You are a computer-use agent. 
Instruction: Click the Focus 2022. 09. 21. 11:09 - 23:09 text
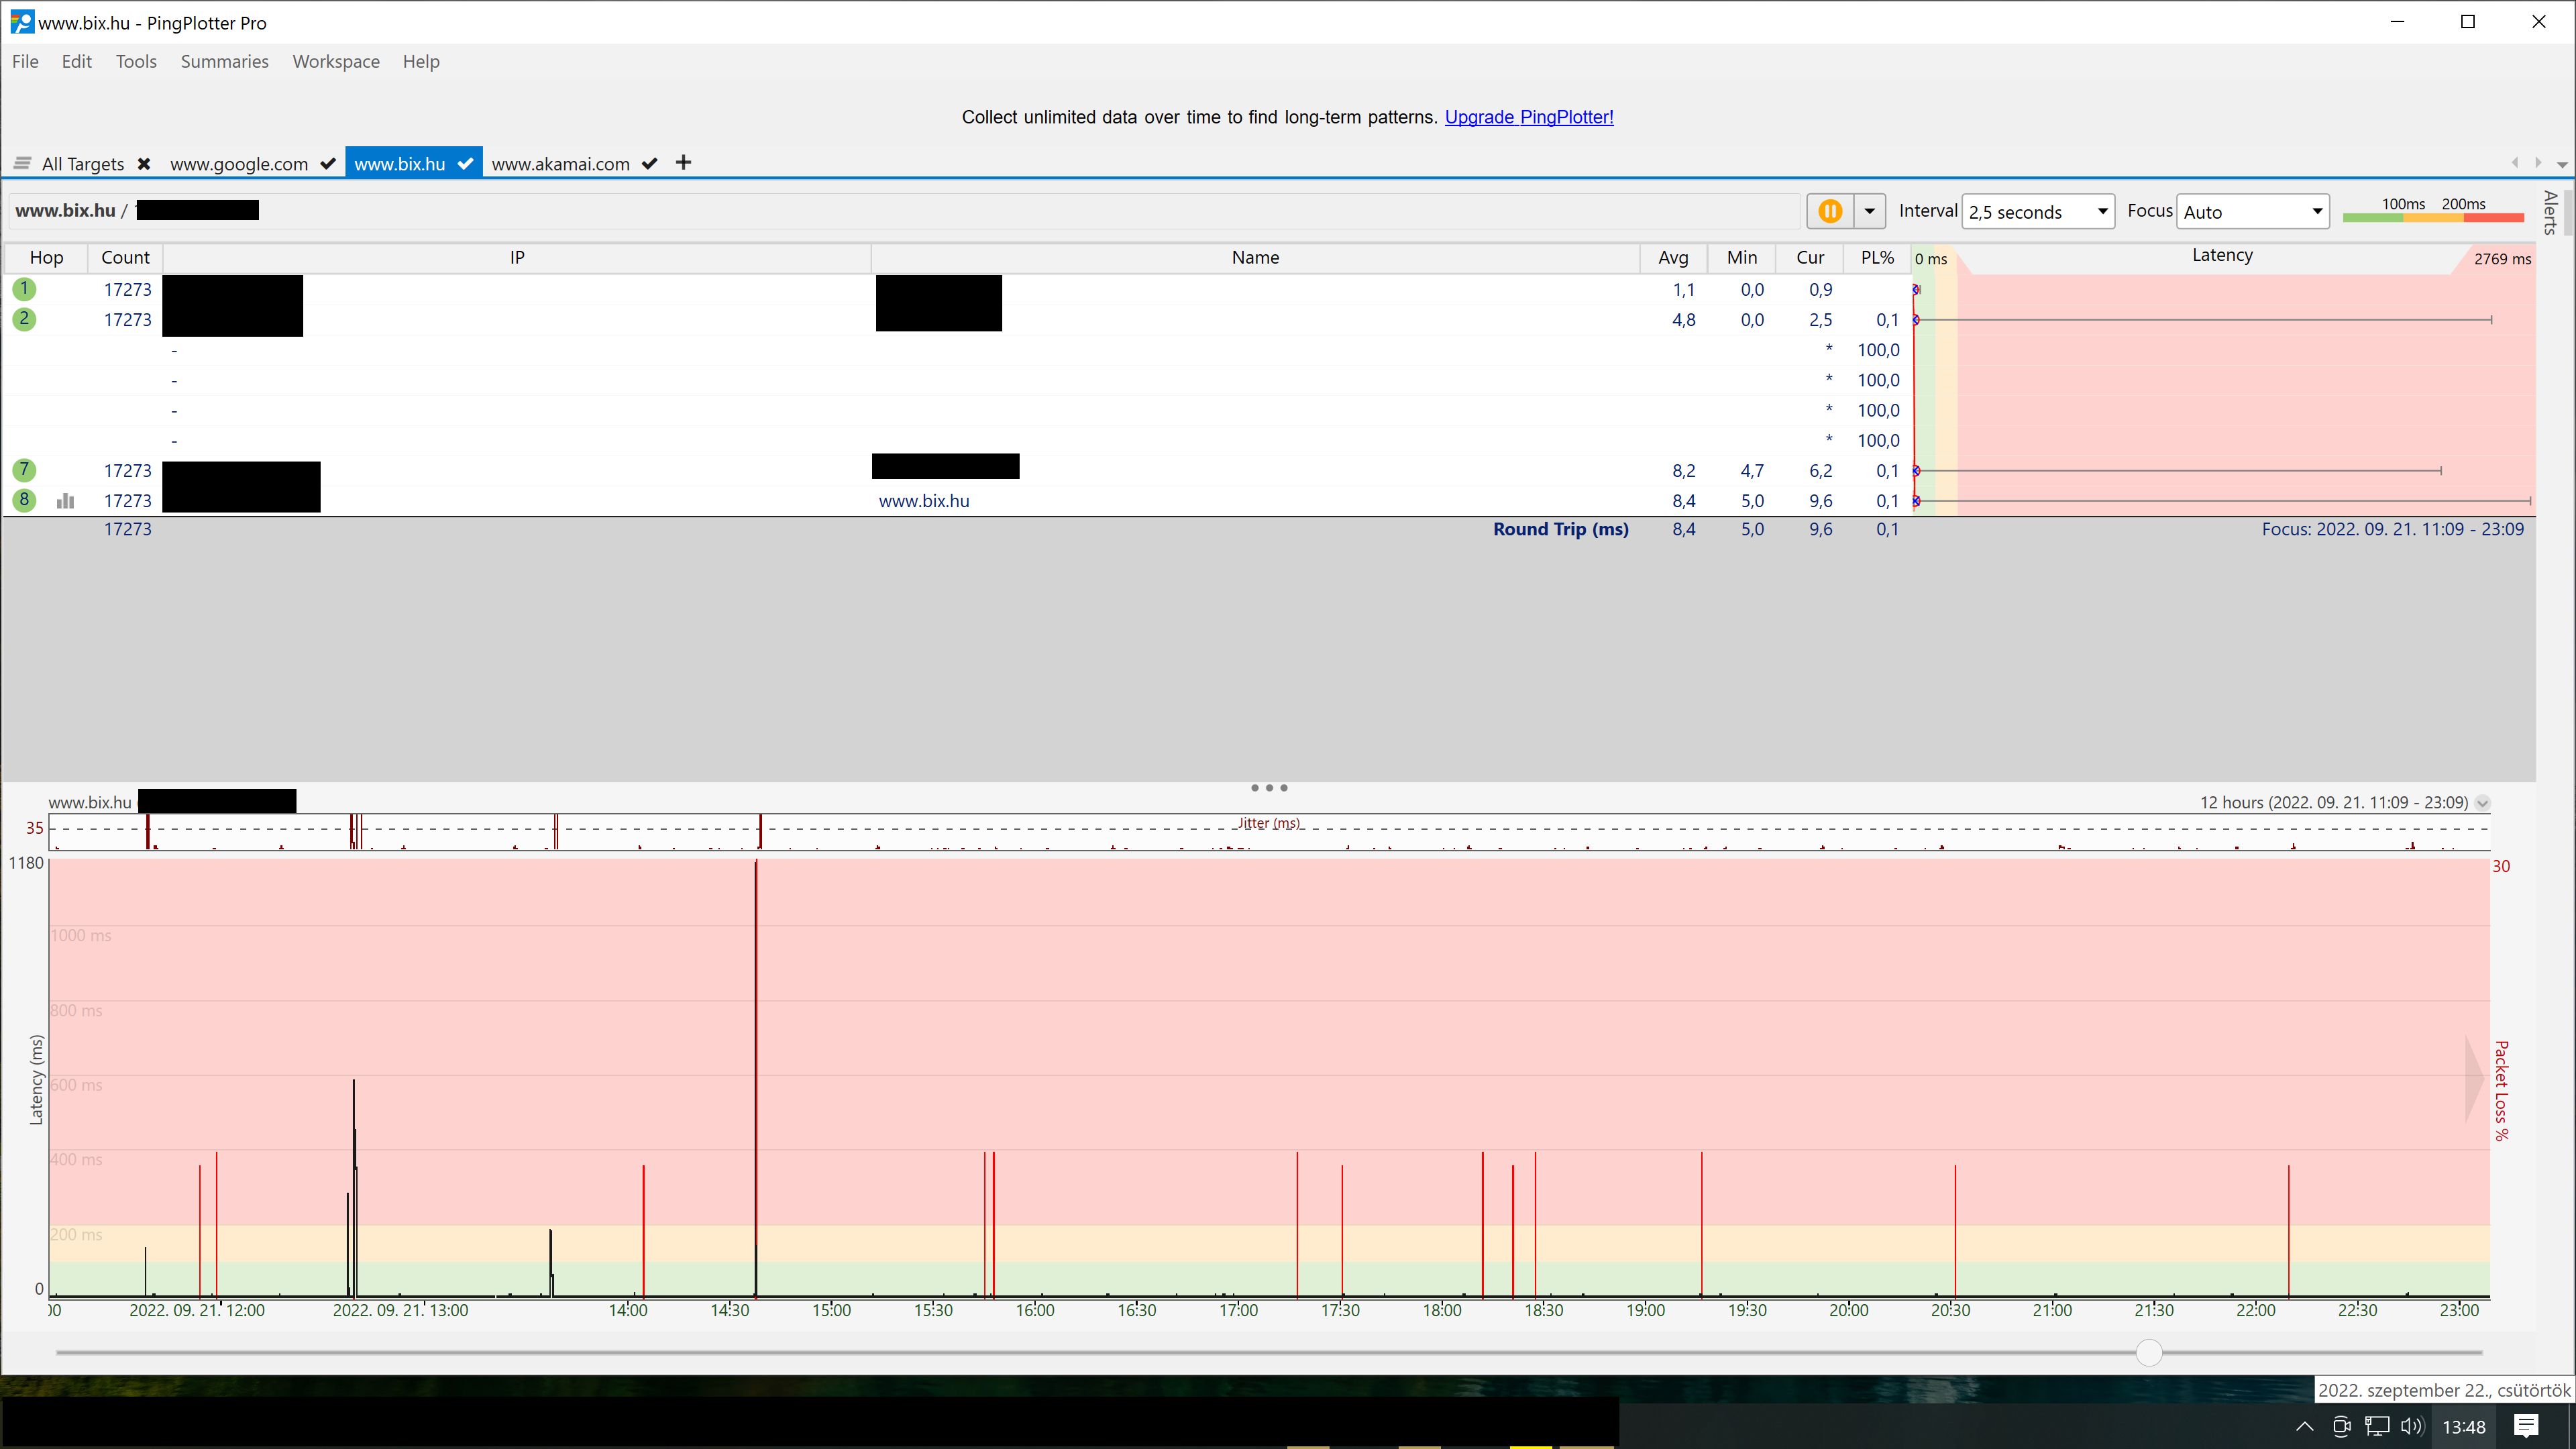(x=2392, y=529)
